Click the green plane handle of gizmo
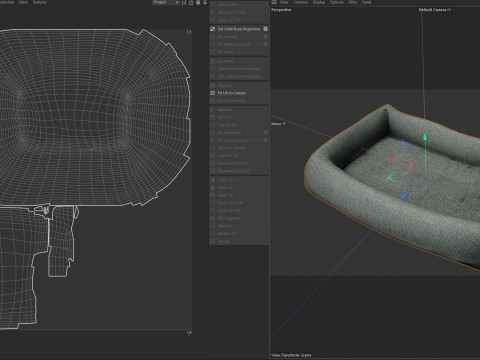Screen dimensions: 480x360 (391, 178)
